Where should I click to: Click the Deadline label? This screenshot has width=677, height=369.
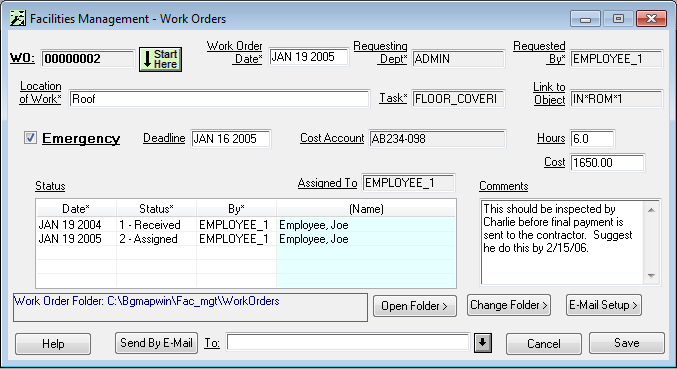(164, 138)
